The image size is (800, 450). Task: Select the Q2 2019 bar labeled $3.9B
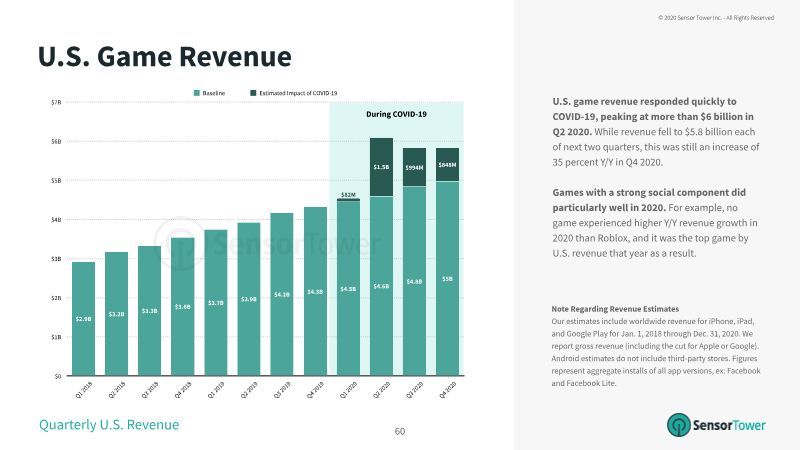coord(249,299)
